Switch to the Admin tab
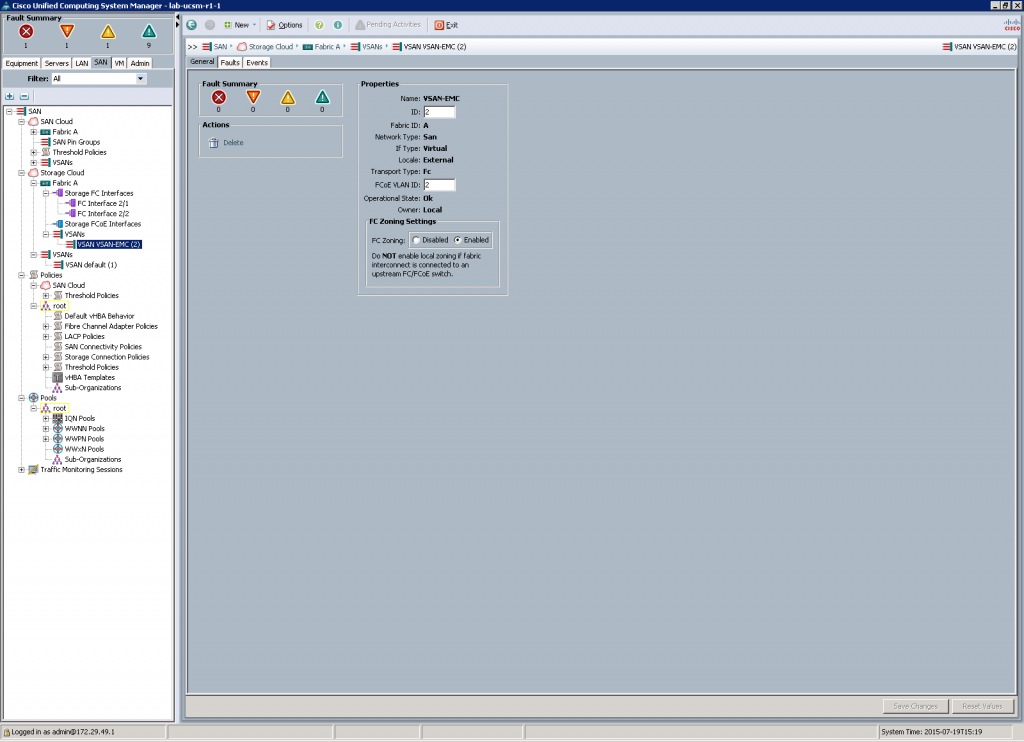1024x742 pixels. pos(140,63)
